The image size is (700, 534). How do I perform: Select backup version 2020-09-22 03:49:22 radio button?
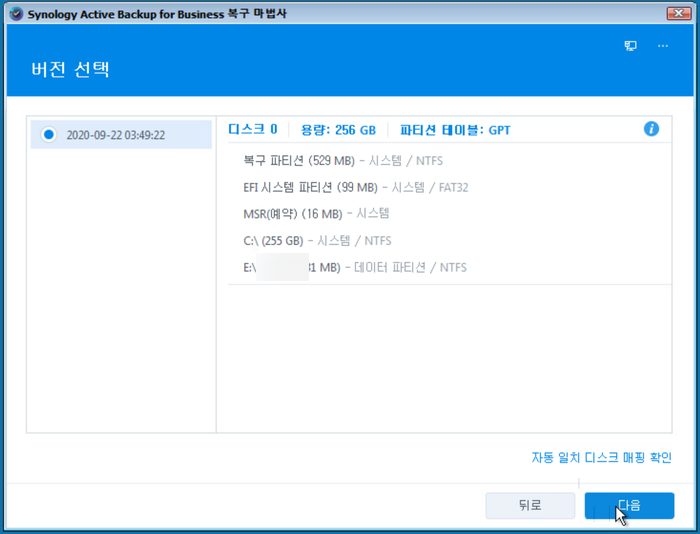[49, 134]
